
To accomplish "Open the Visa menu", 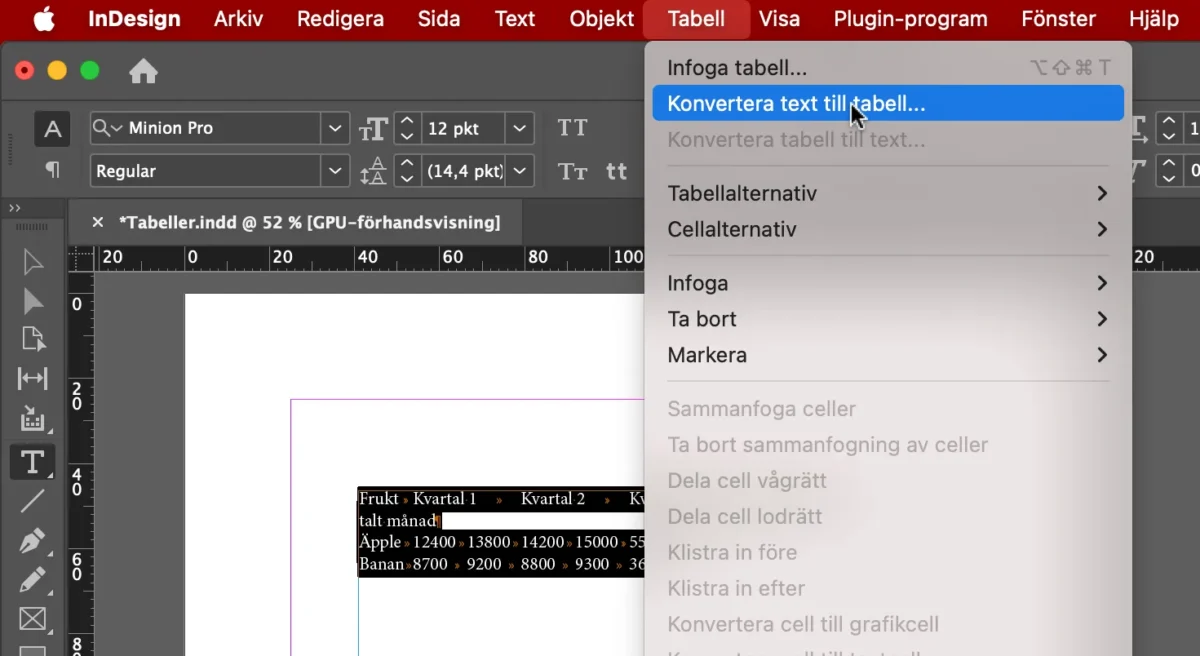I will 779,18.
